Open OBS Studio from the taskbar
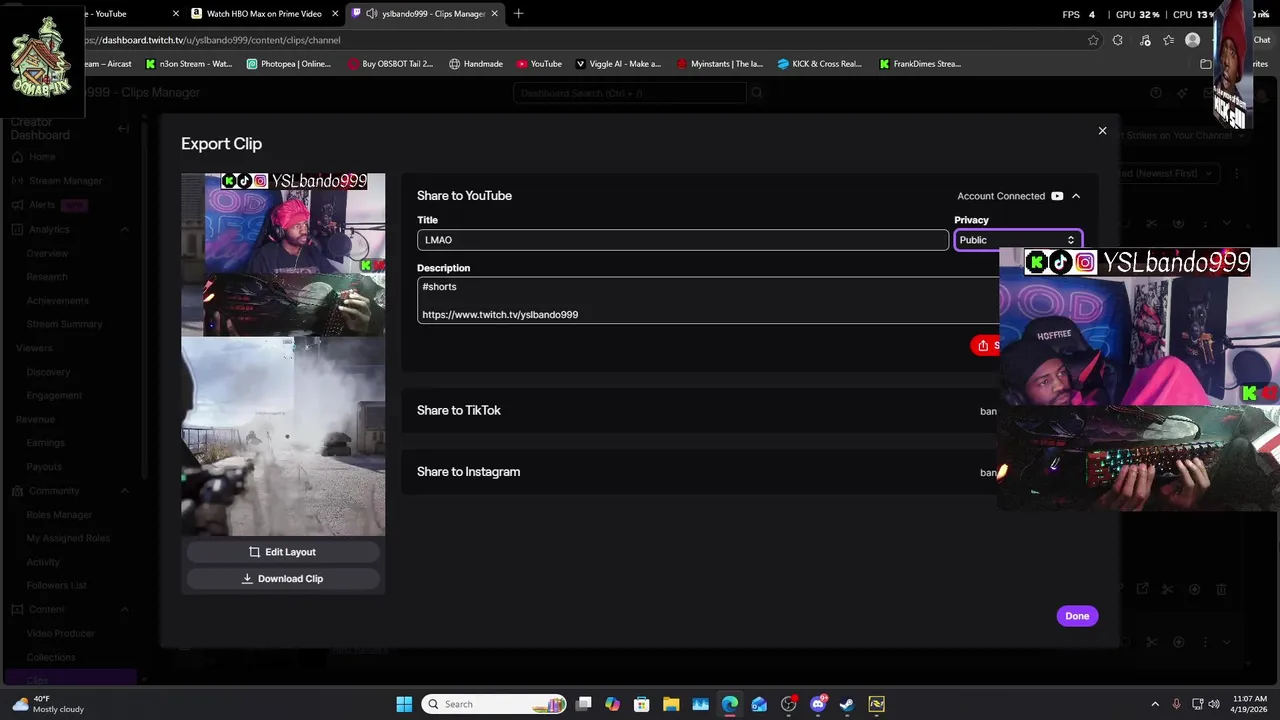Viewport: 1280px width, 720px height. coord(789,704)
